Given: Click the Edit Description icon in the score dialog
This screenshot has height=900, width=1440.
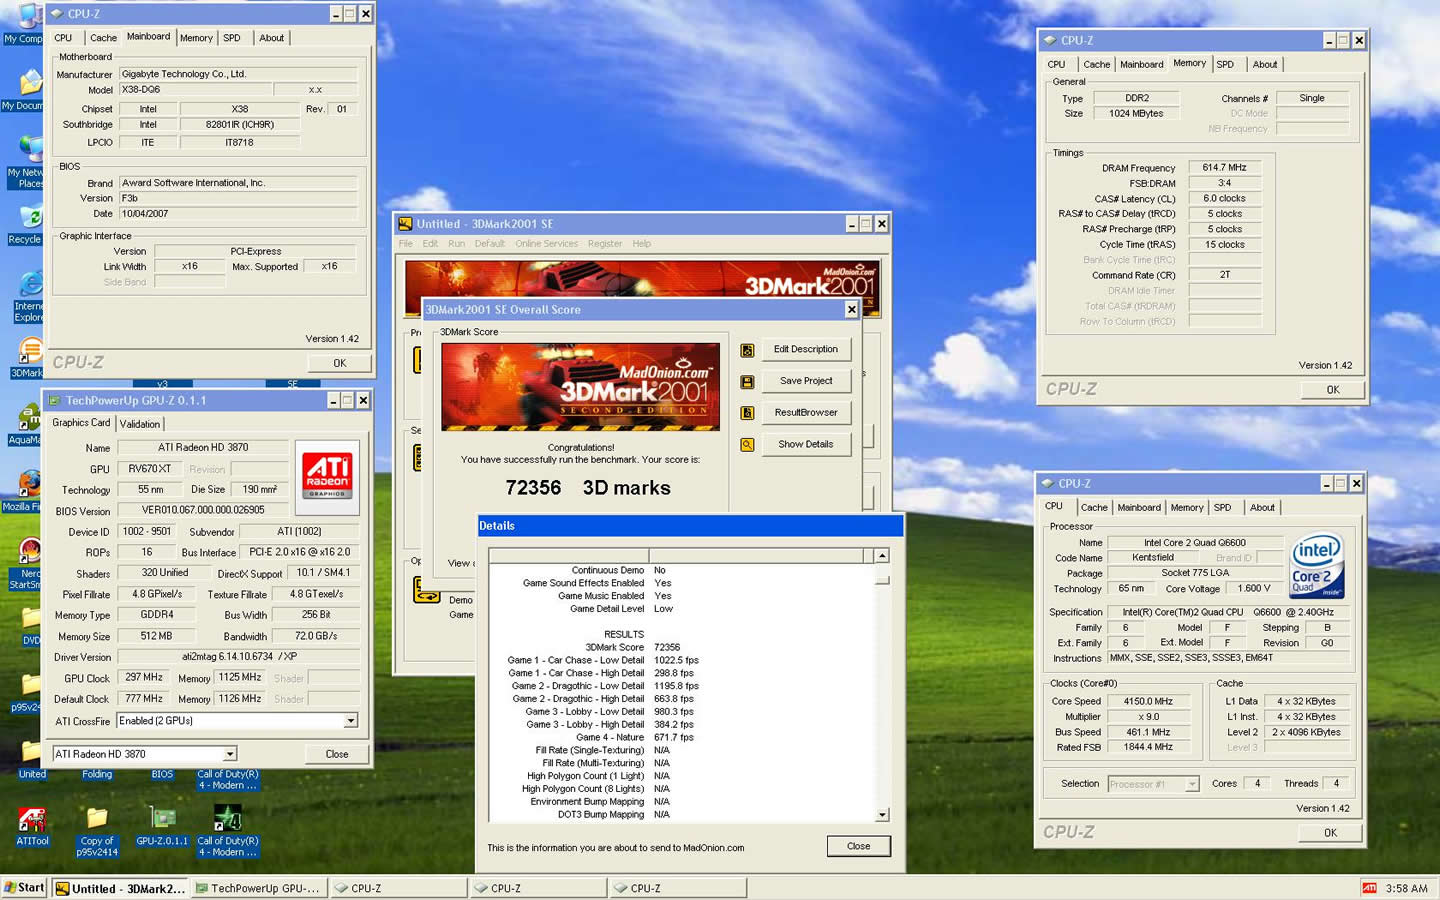Looking at the screenshot, I should (x=747, y=351).
